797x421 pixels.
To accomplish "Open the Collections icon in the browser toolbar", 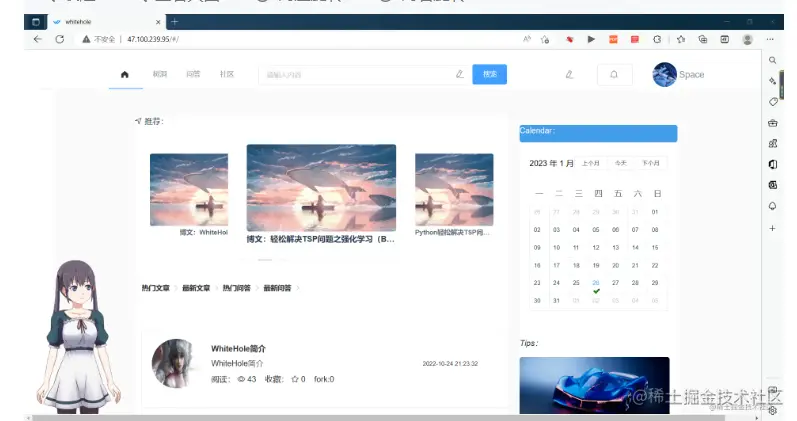I will [703, 39].
